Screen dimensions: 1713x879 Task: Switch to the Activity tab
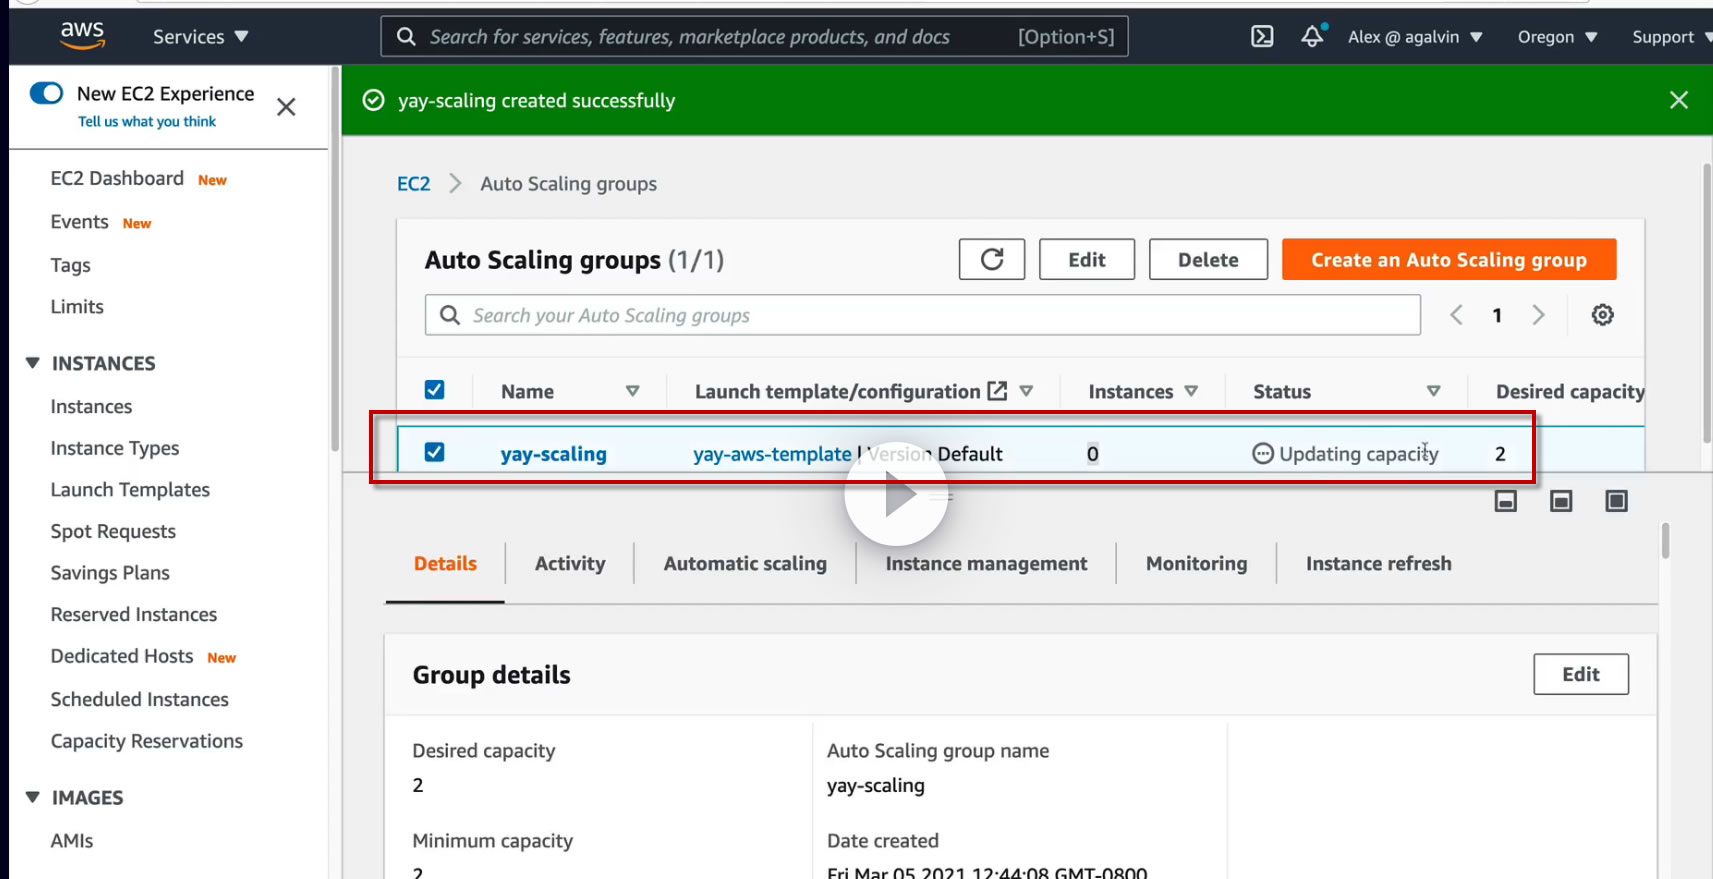coord(570,564)
